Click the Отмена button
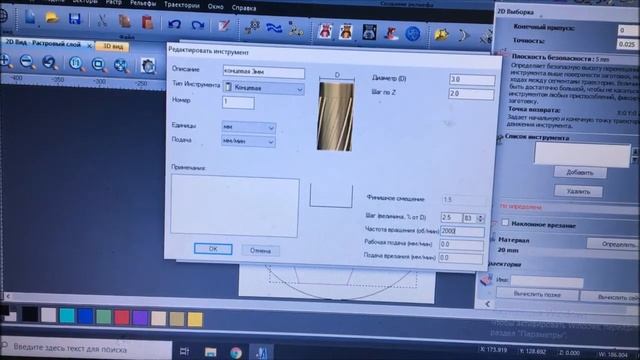The height and width of the screenshot is (360, 640). point(260,250)
